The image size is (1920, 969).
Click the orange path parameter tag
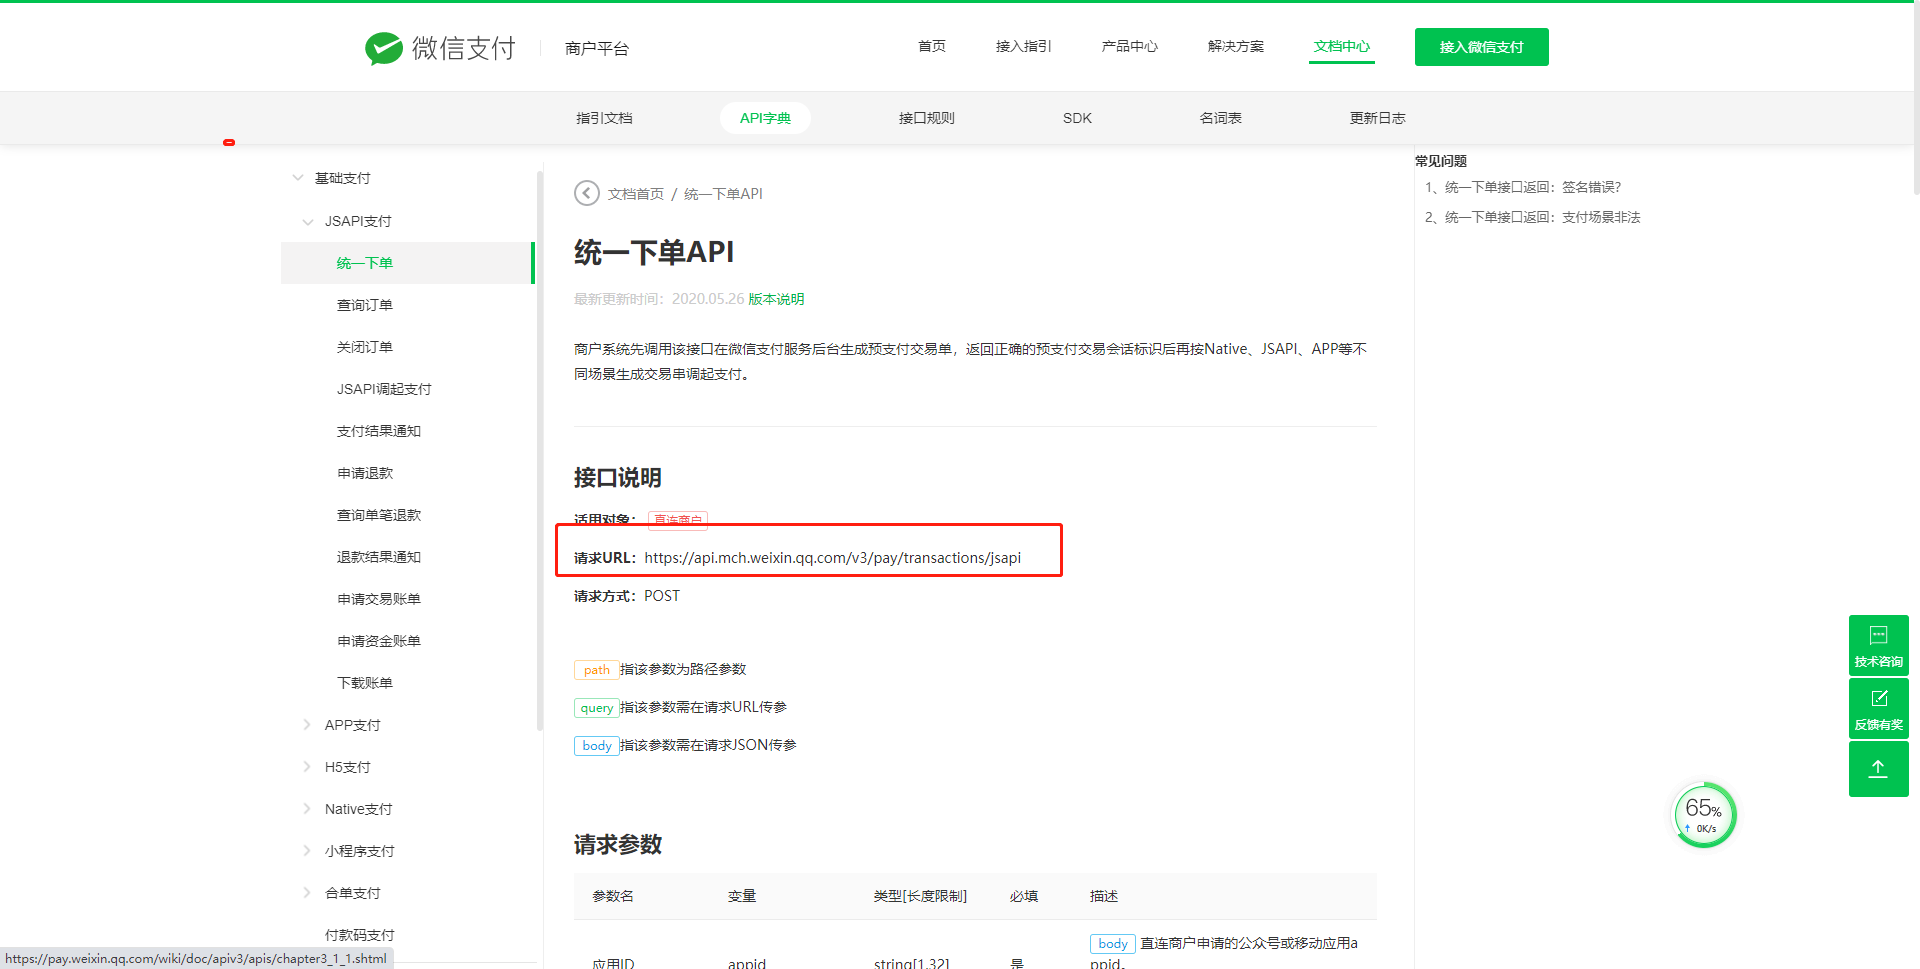point(596,670)
